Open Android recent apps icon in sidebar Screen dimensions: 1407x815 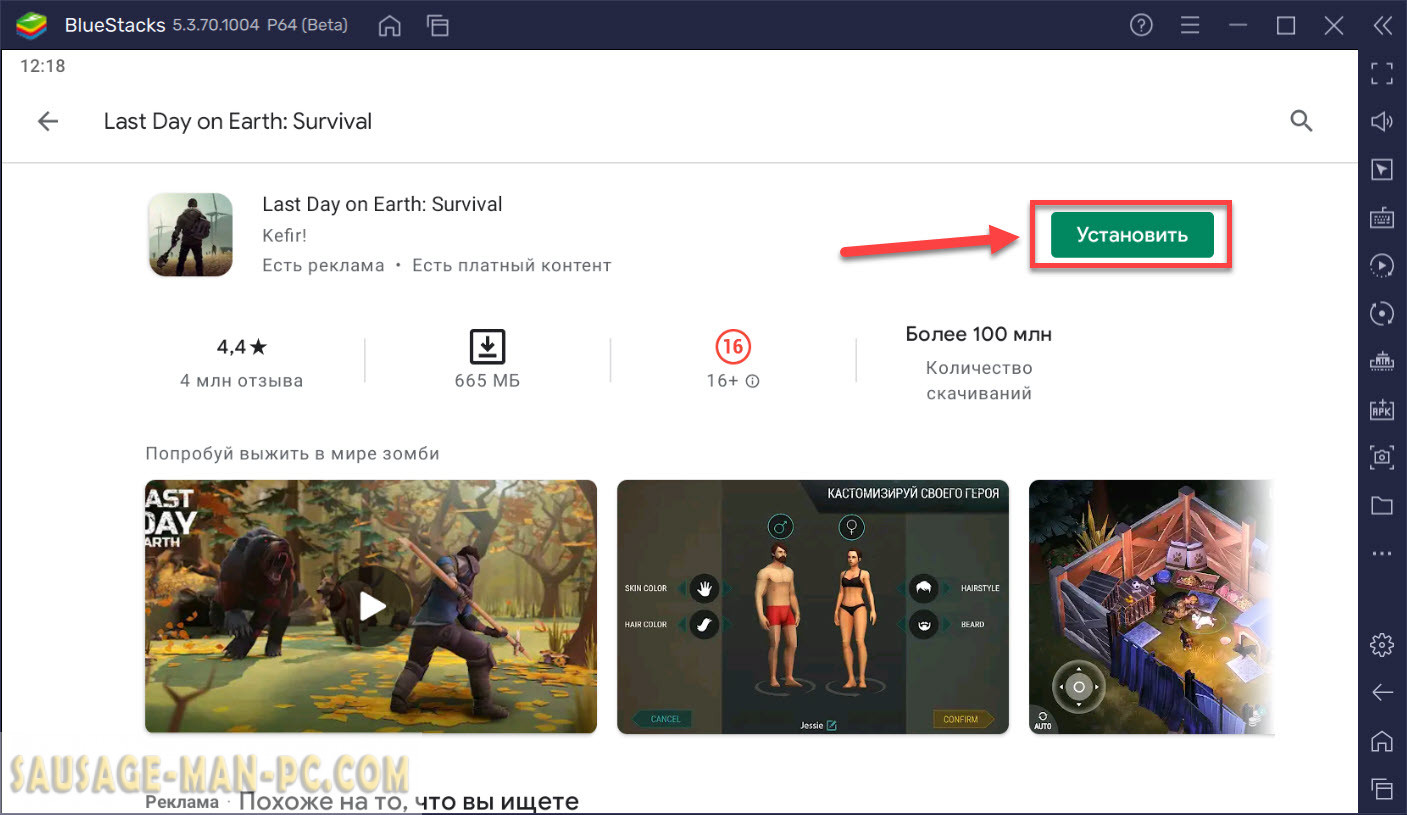[1382, 788]
